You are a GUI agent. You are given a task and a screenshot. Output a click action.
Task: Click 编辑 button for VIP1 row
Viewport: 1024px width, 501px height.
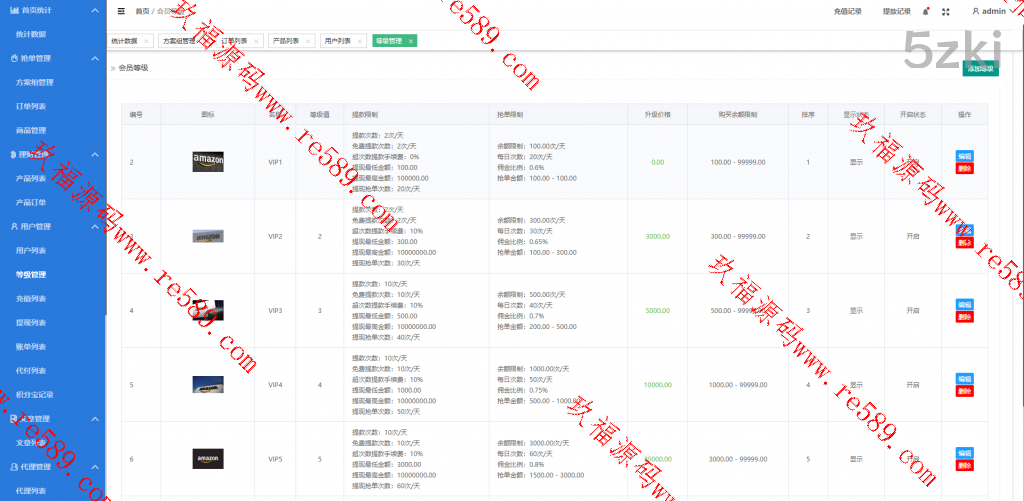click(964, 156)
